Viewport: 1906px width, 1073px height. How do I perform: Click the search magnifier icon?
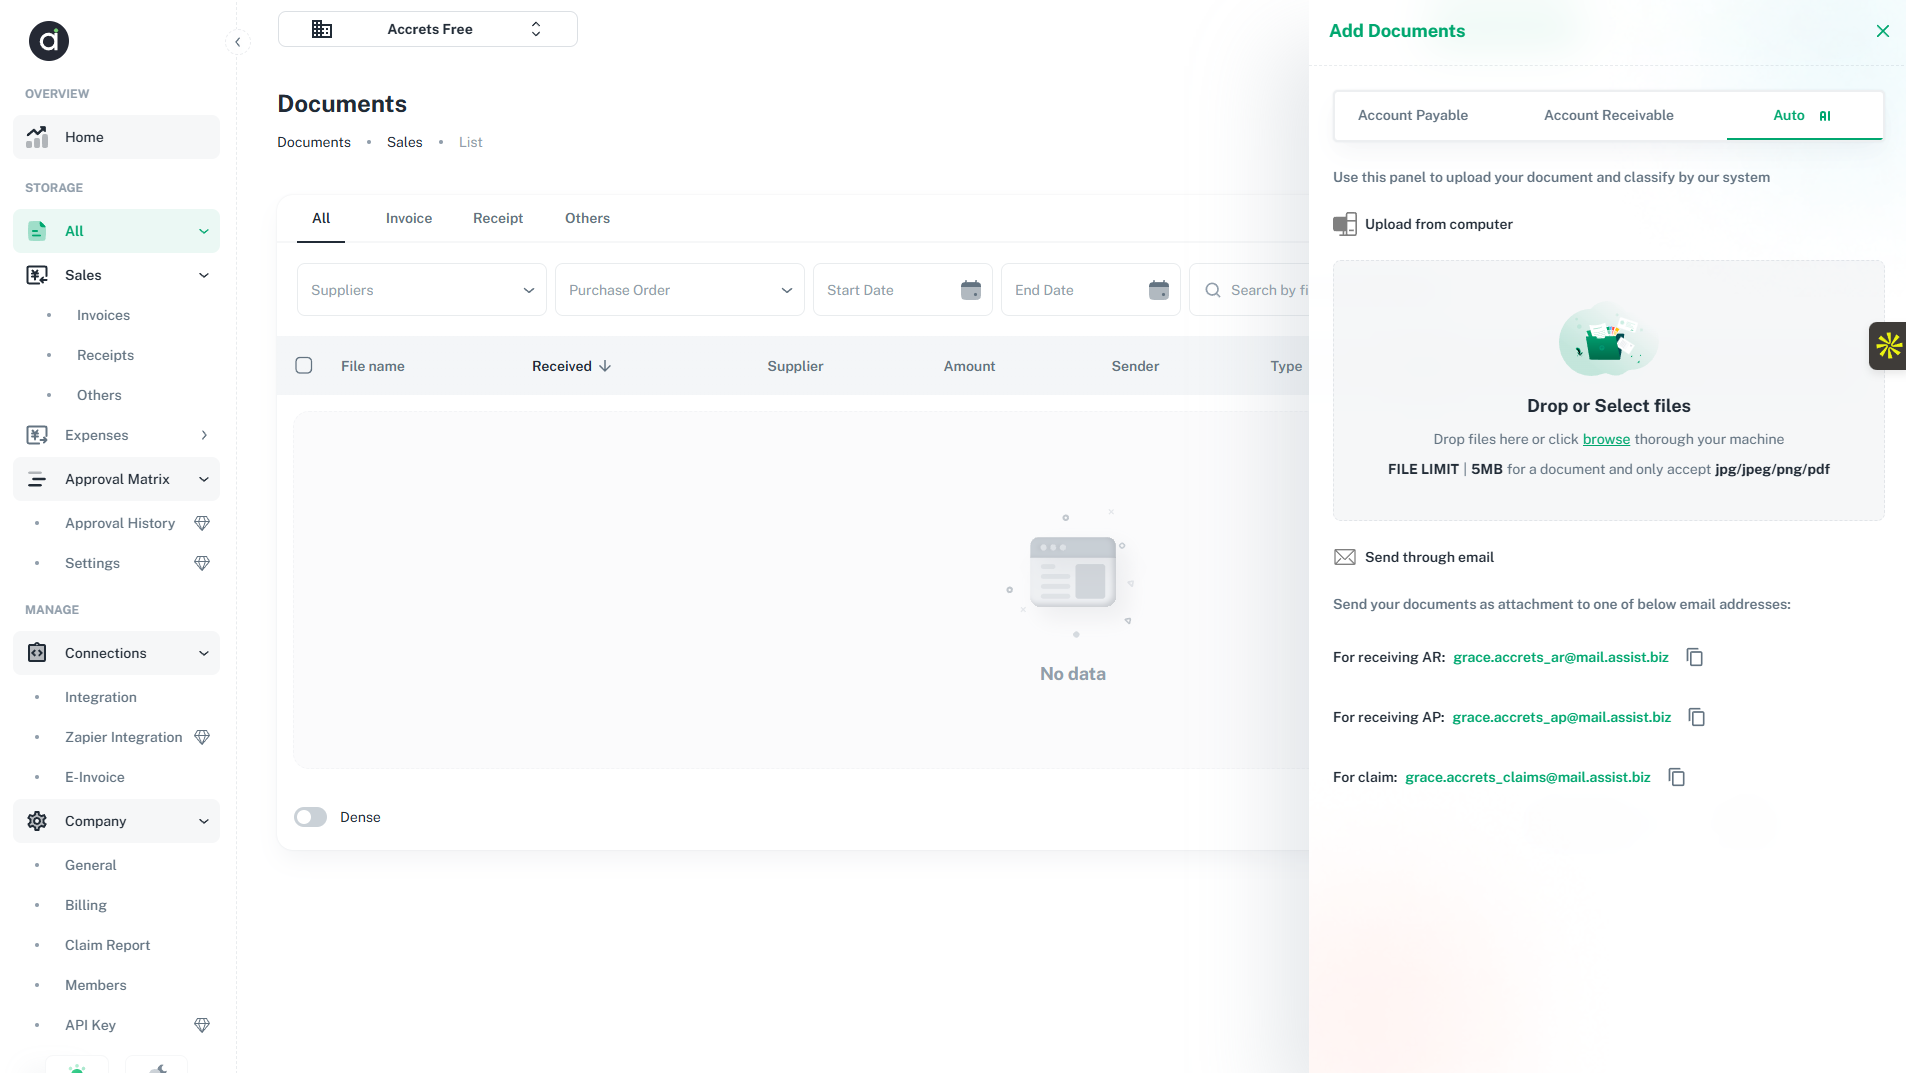tap(1213, 290)
